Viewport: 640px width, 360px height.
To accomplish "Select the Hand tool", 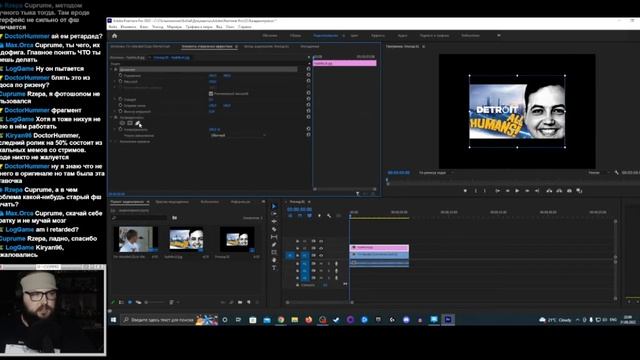I will [x=274, y=260].
